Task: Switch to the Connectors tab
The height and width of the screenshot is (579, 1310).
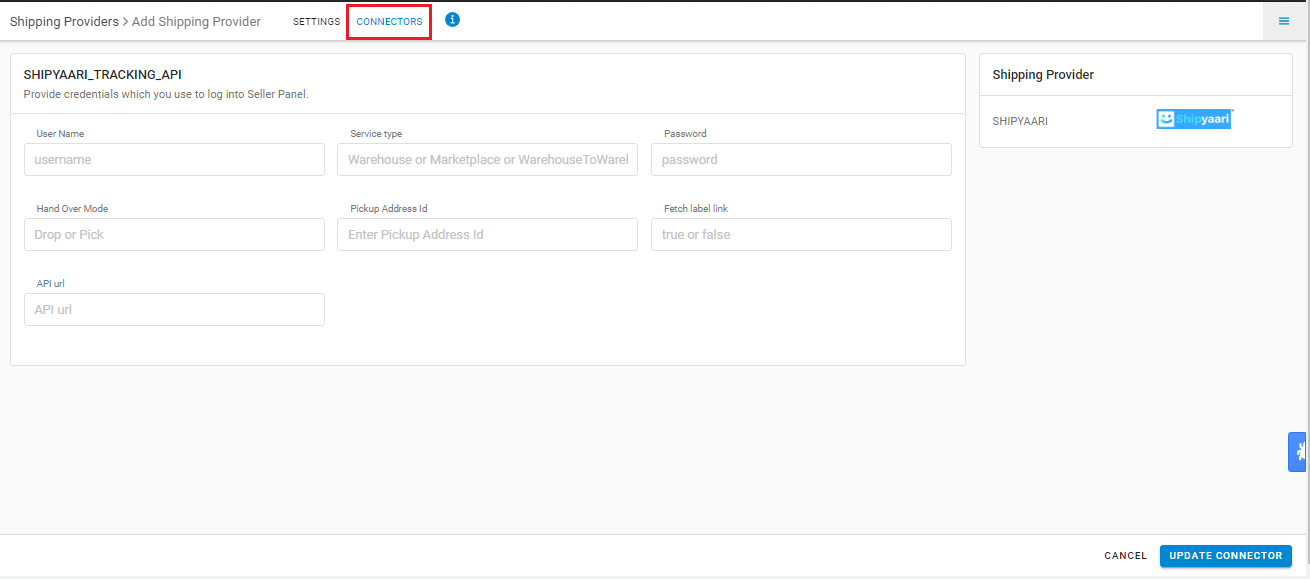Action: 389,22
